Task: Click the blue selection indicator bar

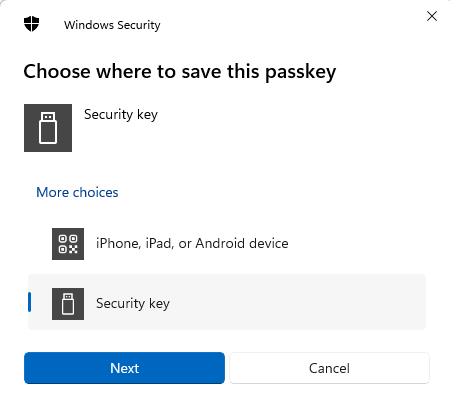Action: click(30, 302)
